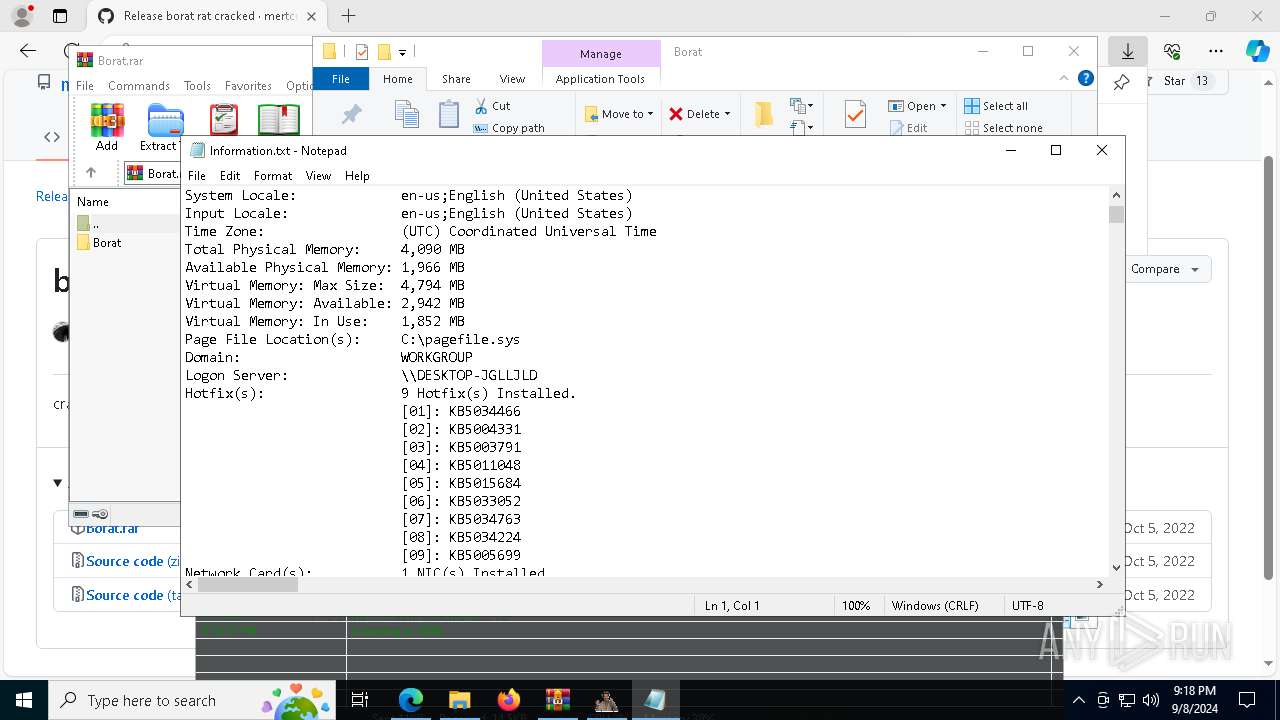Screen dimensions: 1280x720
Task: Switch to Explorer Share tab
Action: coord(456,79)
